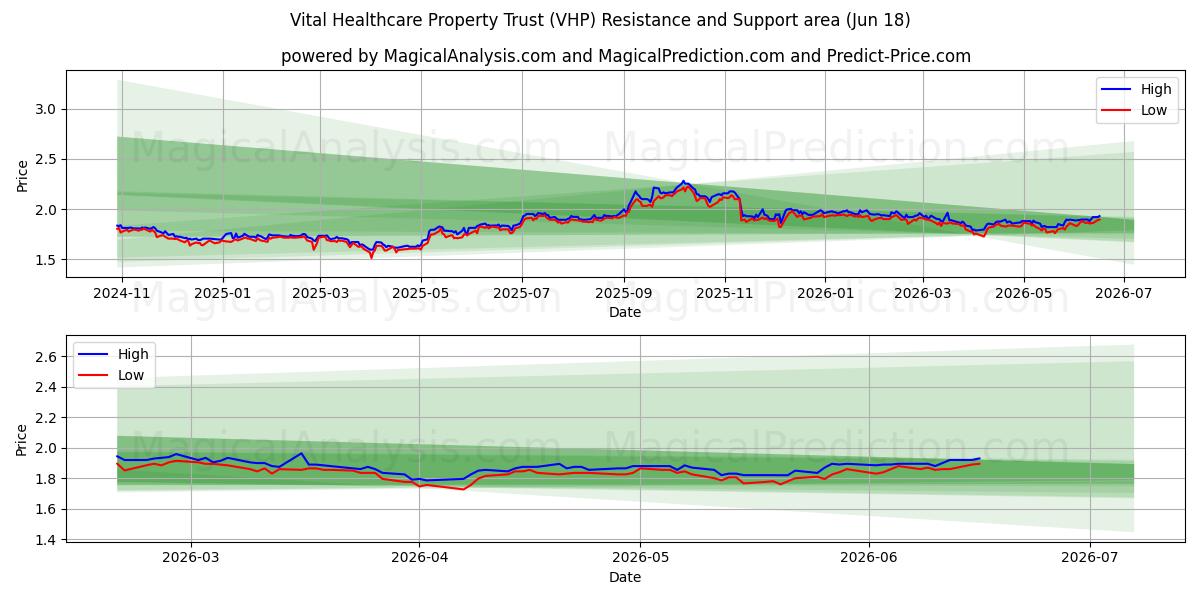Click the bottom chart x-axis label '2026-06'
The width and height of the screenshot is (1200, 600).
(869, 556)
